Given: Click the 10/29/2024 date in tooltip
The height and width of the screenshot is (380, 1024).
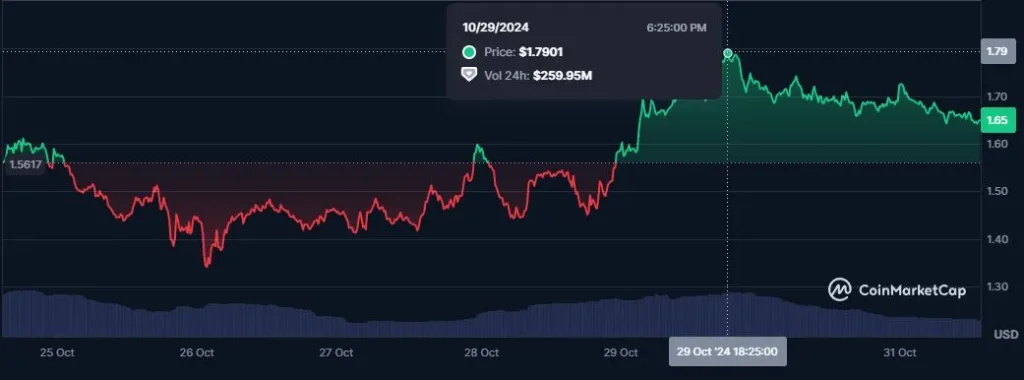Looking at the screenshot, I should 496,28.
